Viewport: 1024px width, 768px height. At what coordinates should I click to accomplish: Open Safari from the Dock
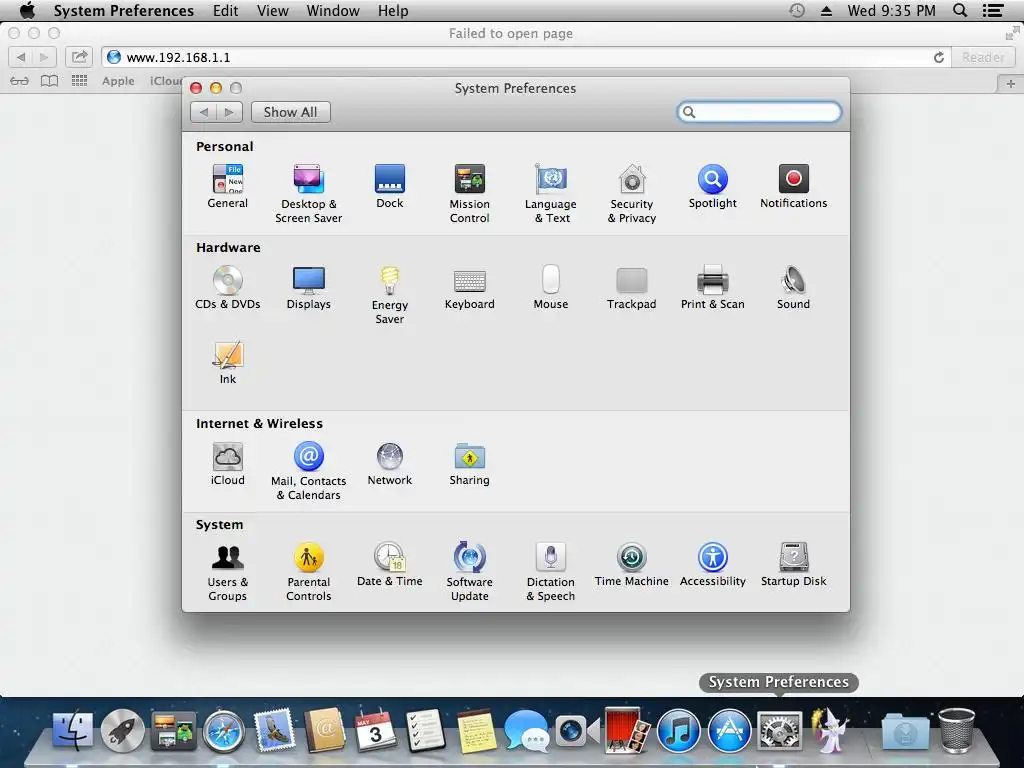coord(223,730)
